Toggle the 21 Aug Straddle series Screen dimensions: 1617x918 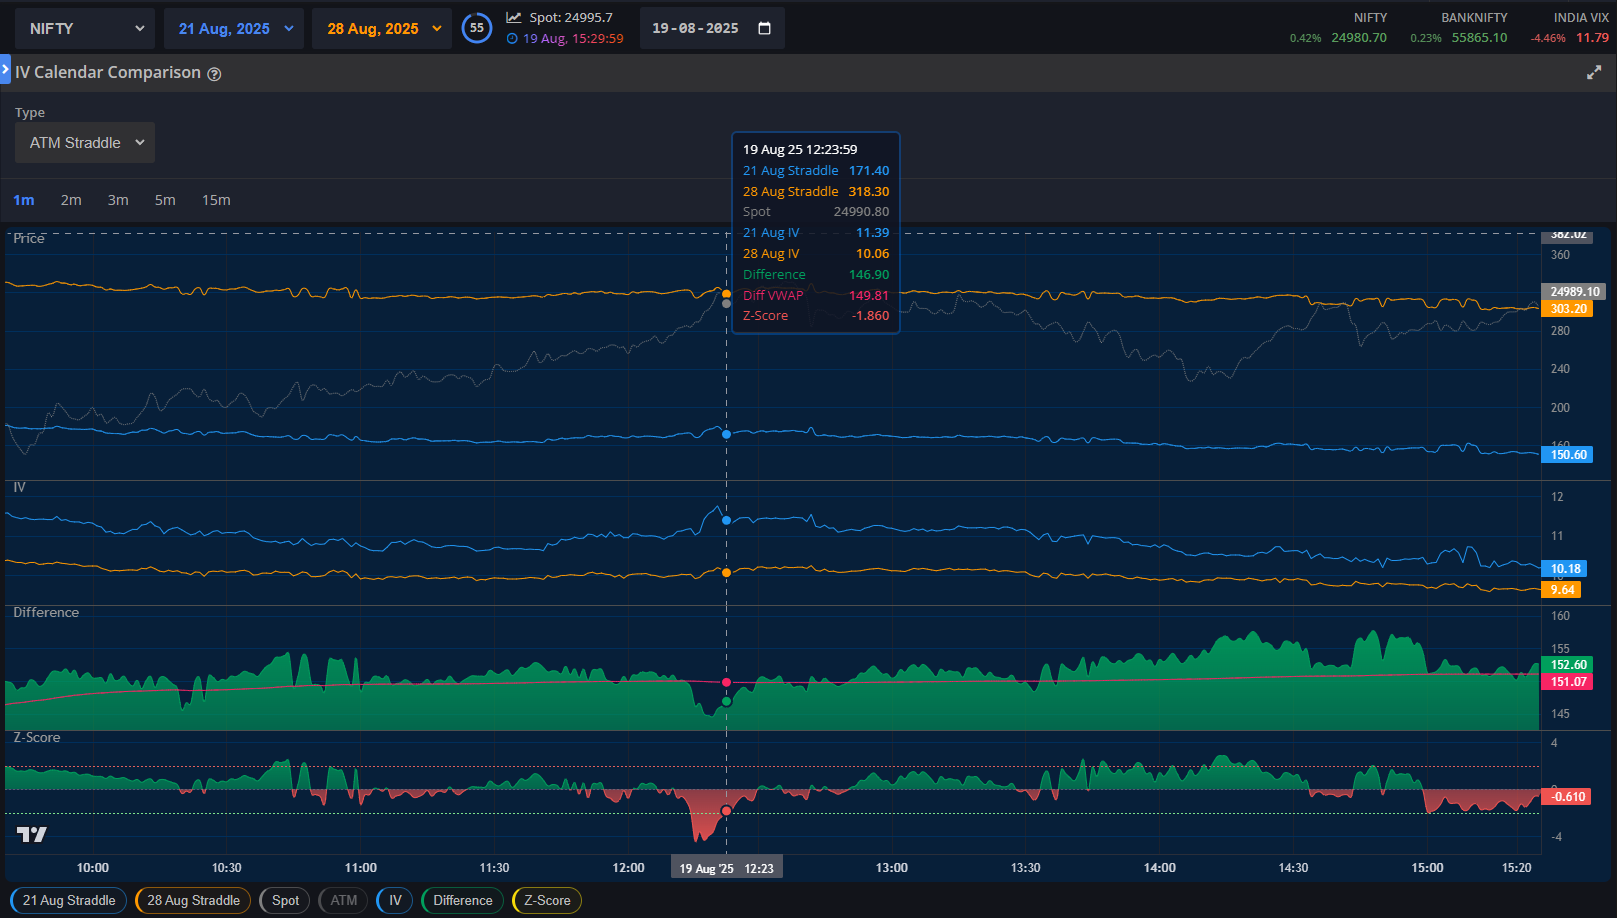click(69, 900)
